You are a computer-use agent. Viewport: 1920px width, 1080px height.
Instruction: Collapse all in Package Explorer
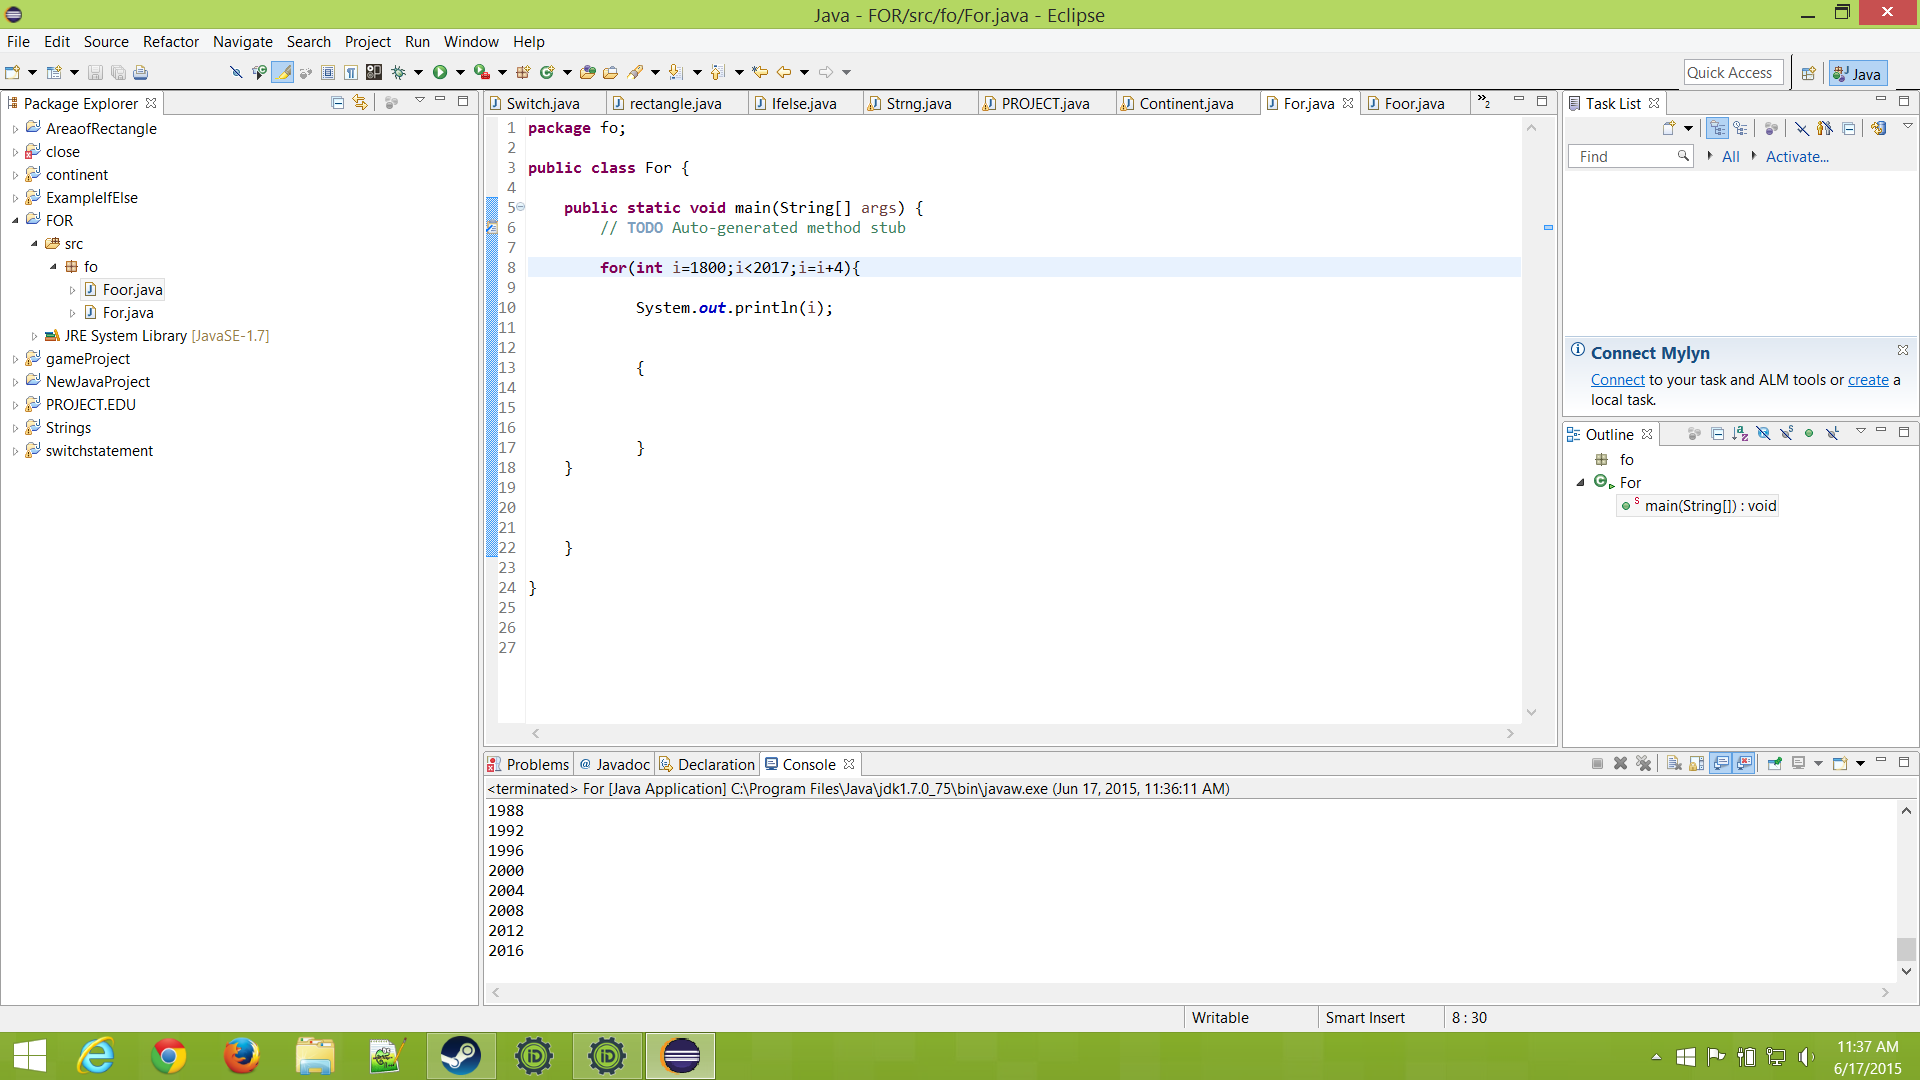pos(337,102)
